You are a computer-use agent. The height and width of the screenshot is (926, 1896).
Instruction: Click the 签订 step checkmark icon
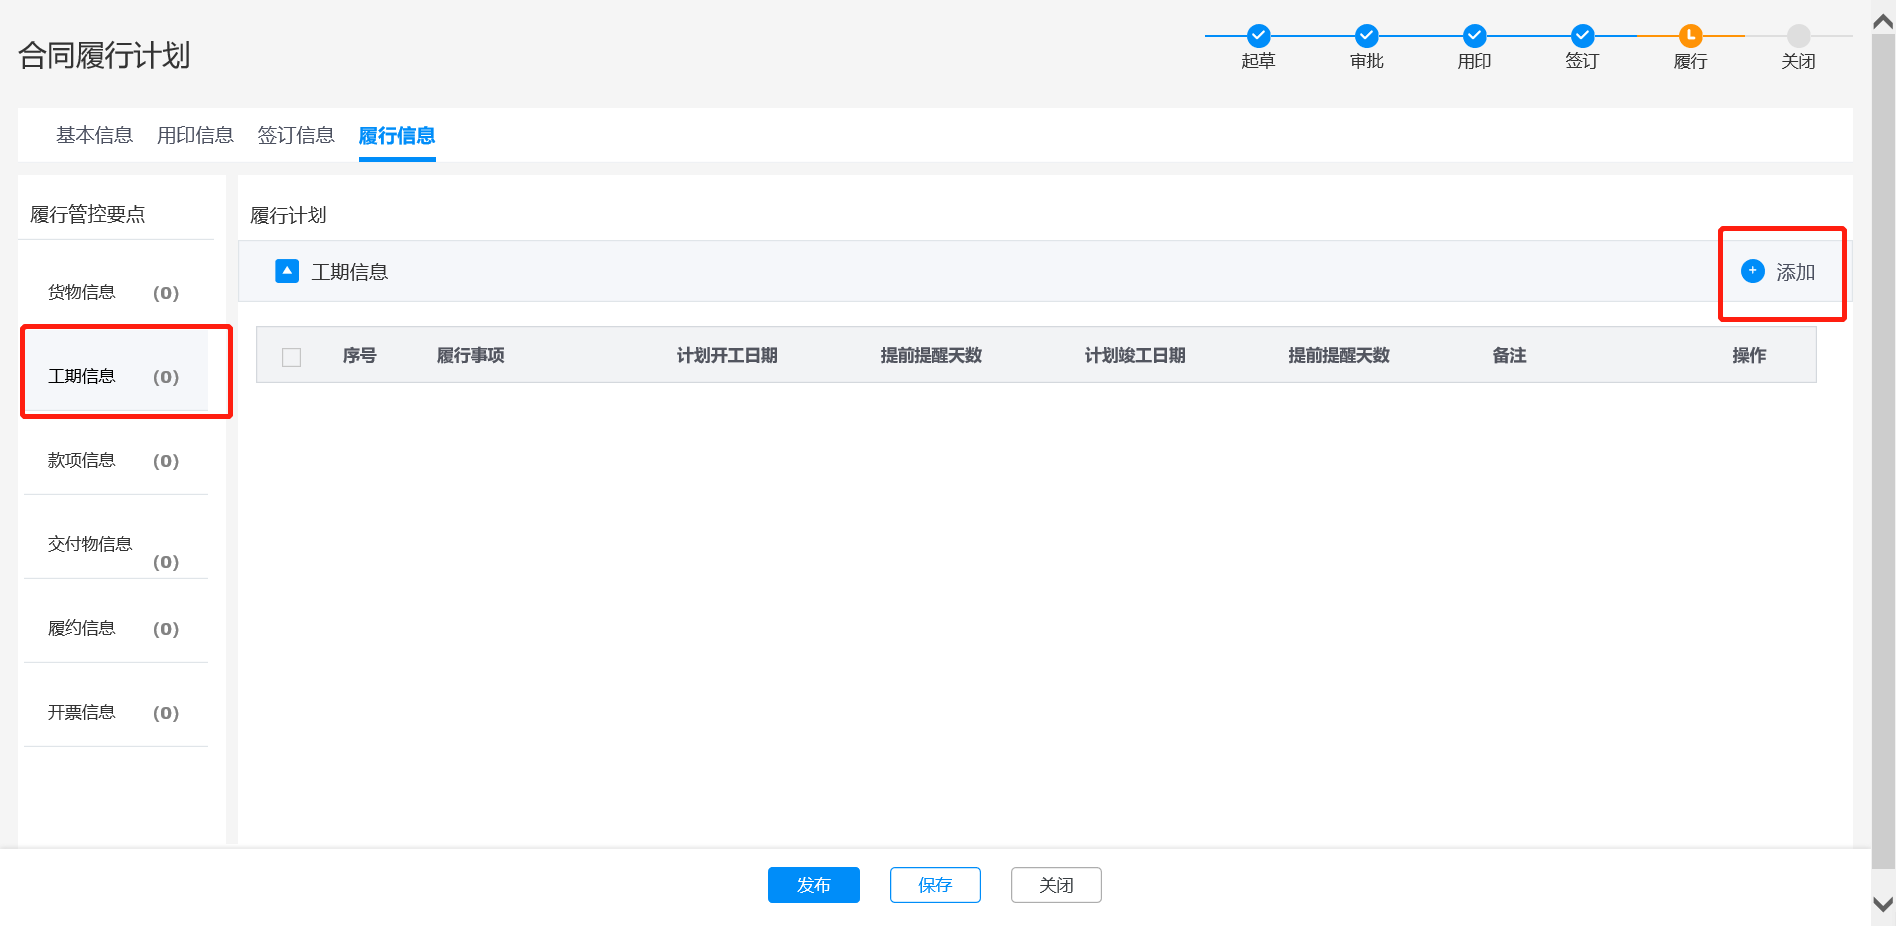1582,36
